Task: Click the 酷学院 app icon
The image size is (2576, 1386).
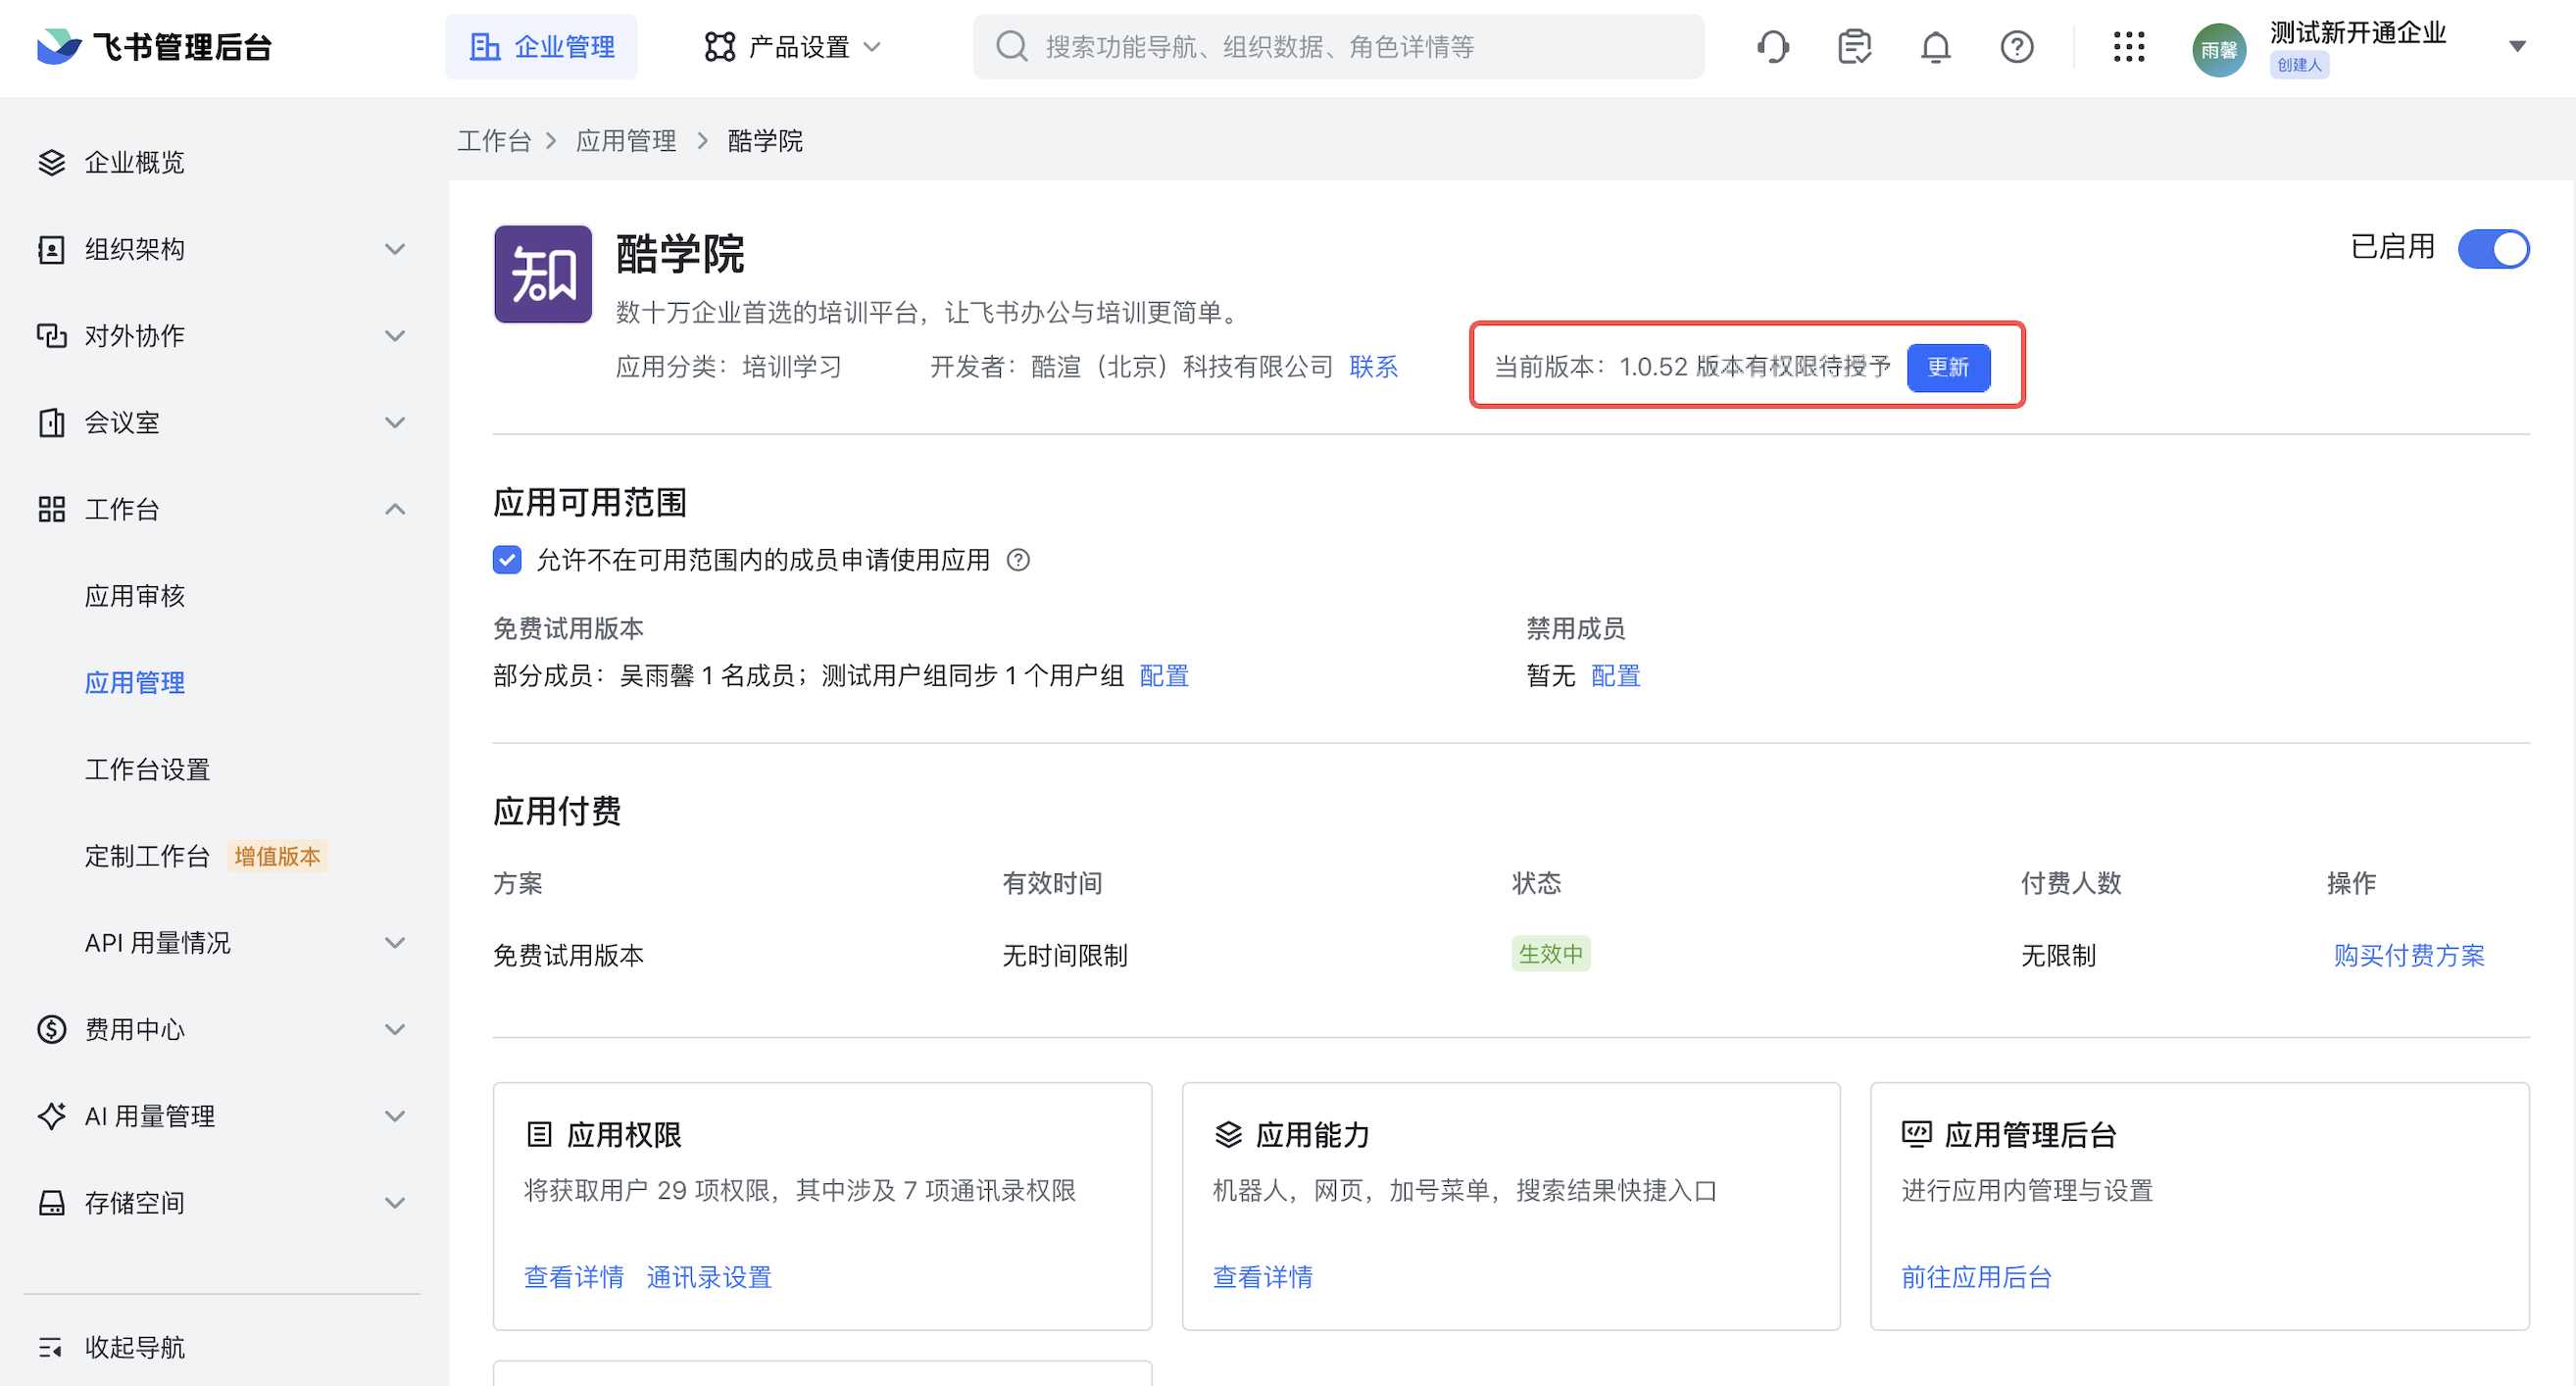Action: (543, 274)
